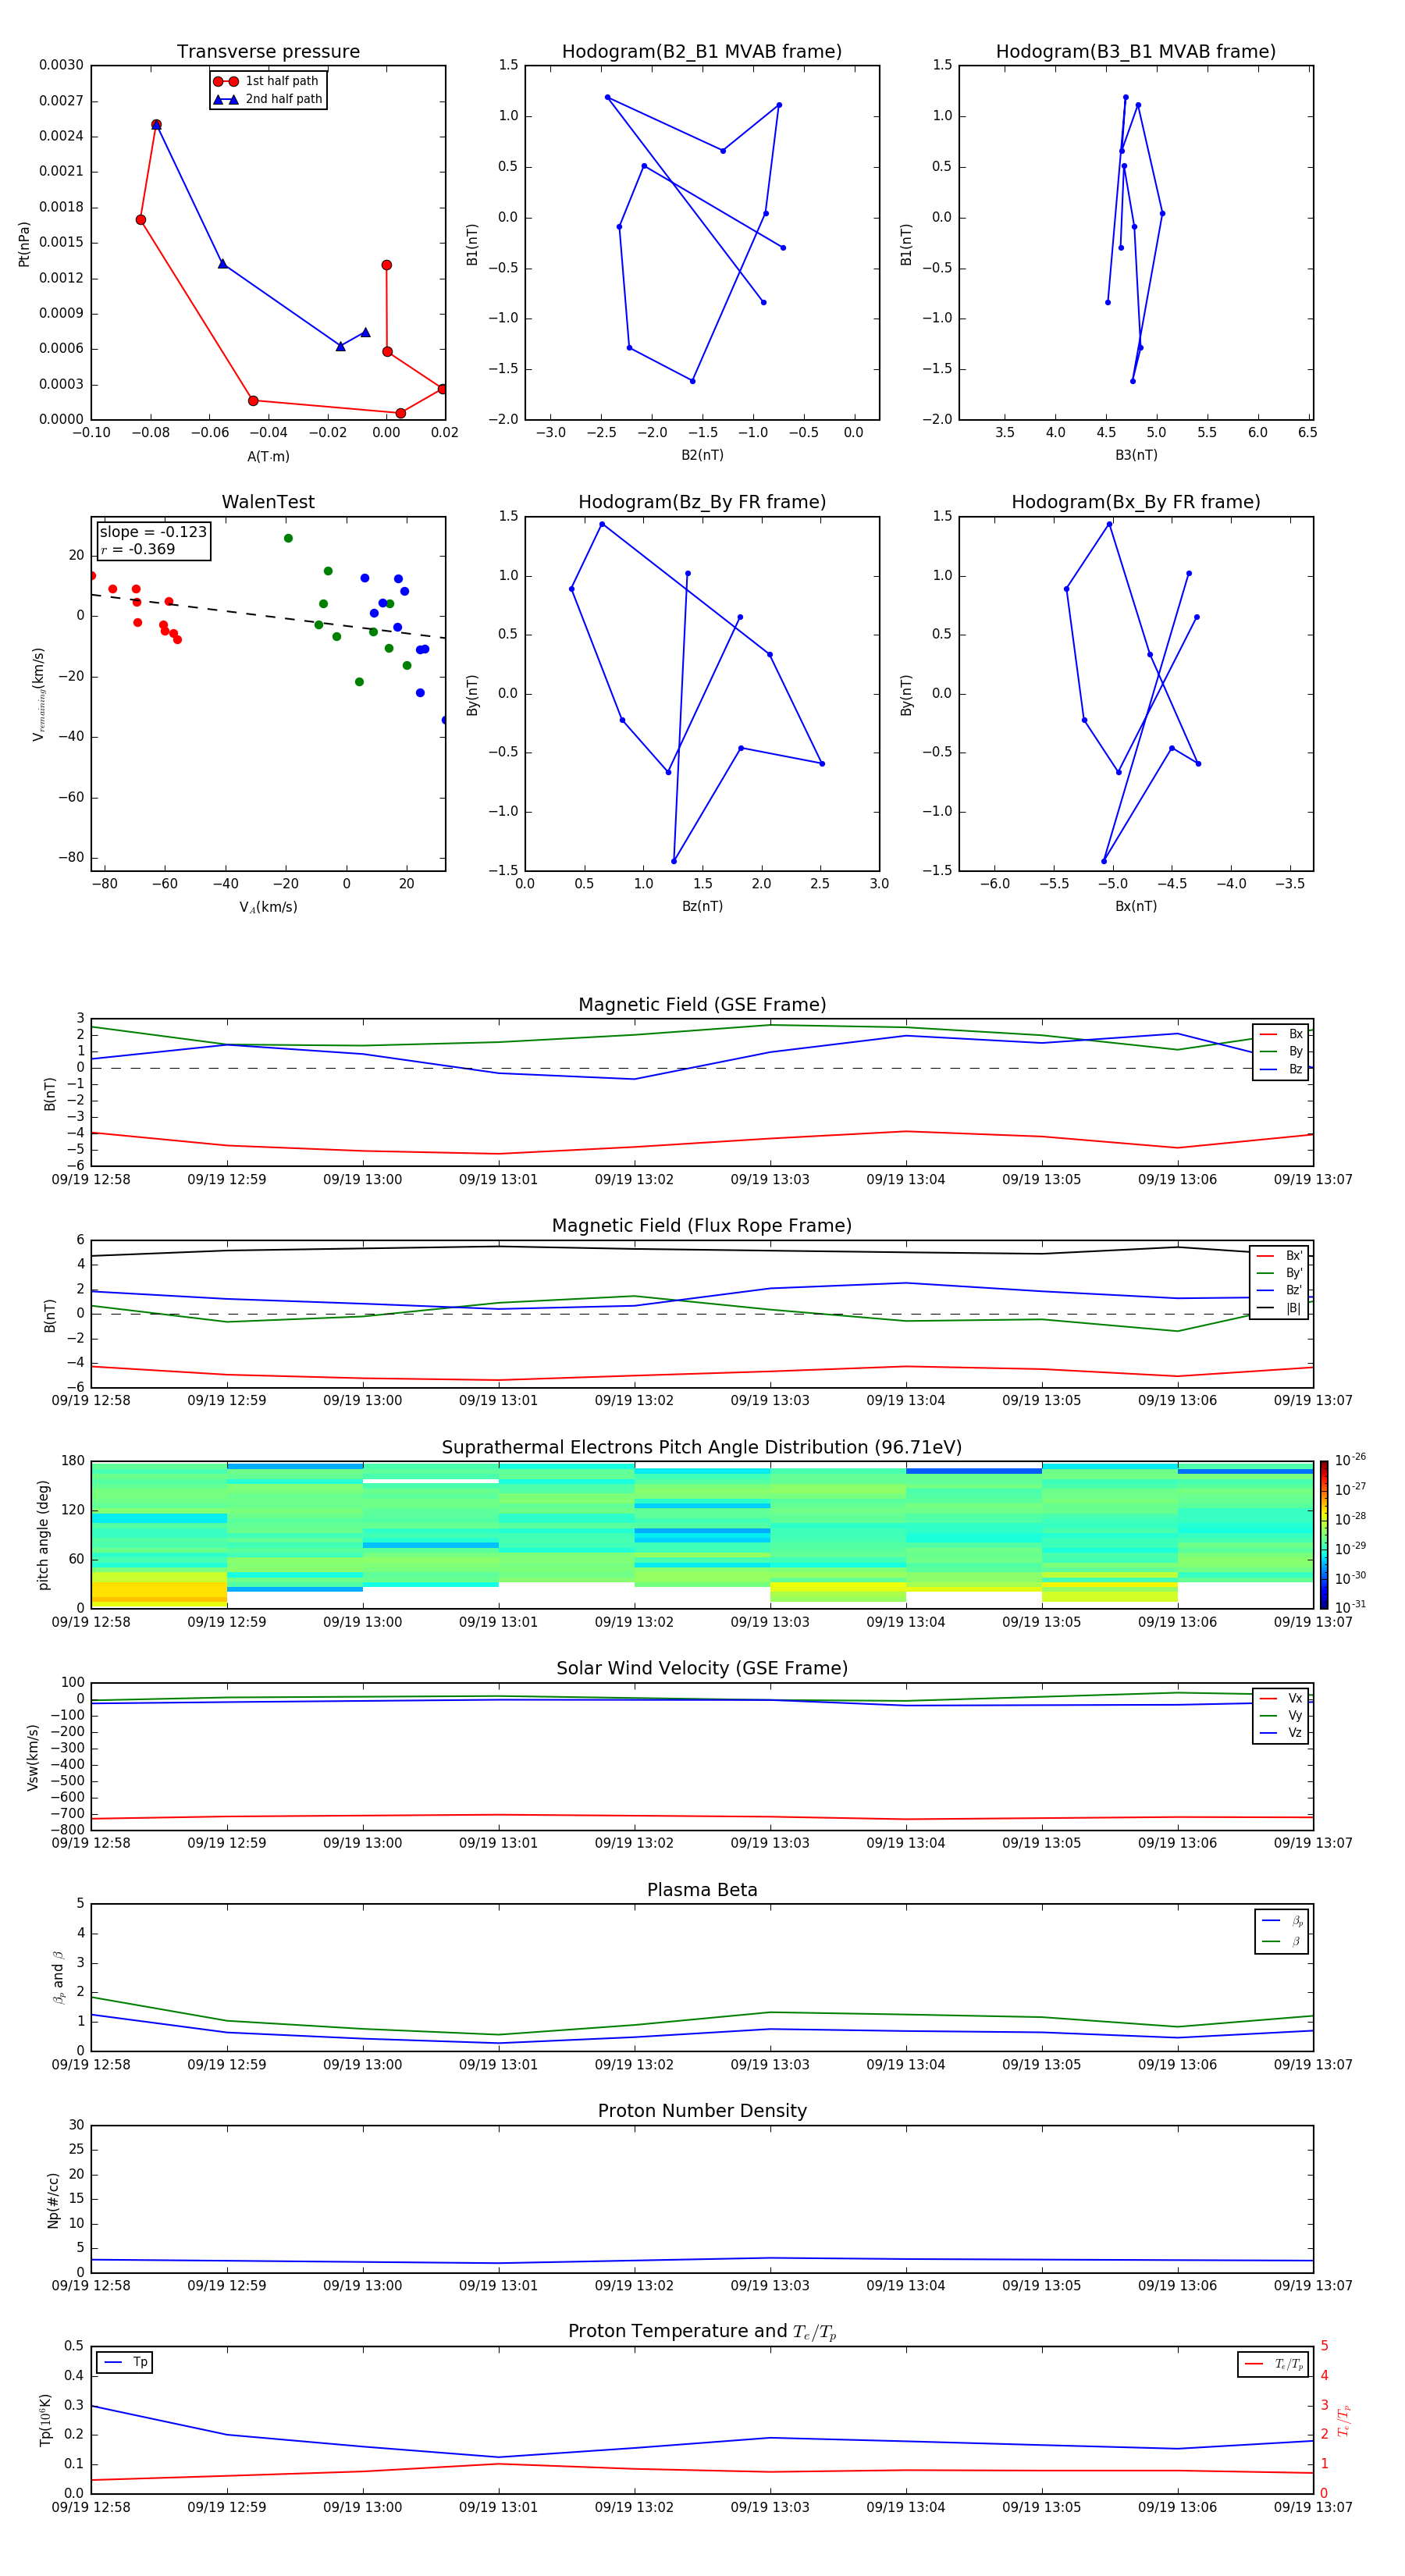The width and height of the screenshot is (1405, 2576).
Task: Click the 'Bx' entry in GSE legend
Action: (x=1281, y=1034)
